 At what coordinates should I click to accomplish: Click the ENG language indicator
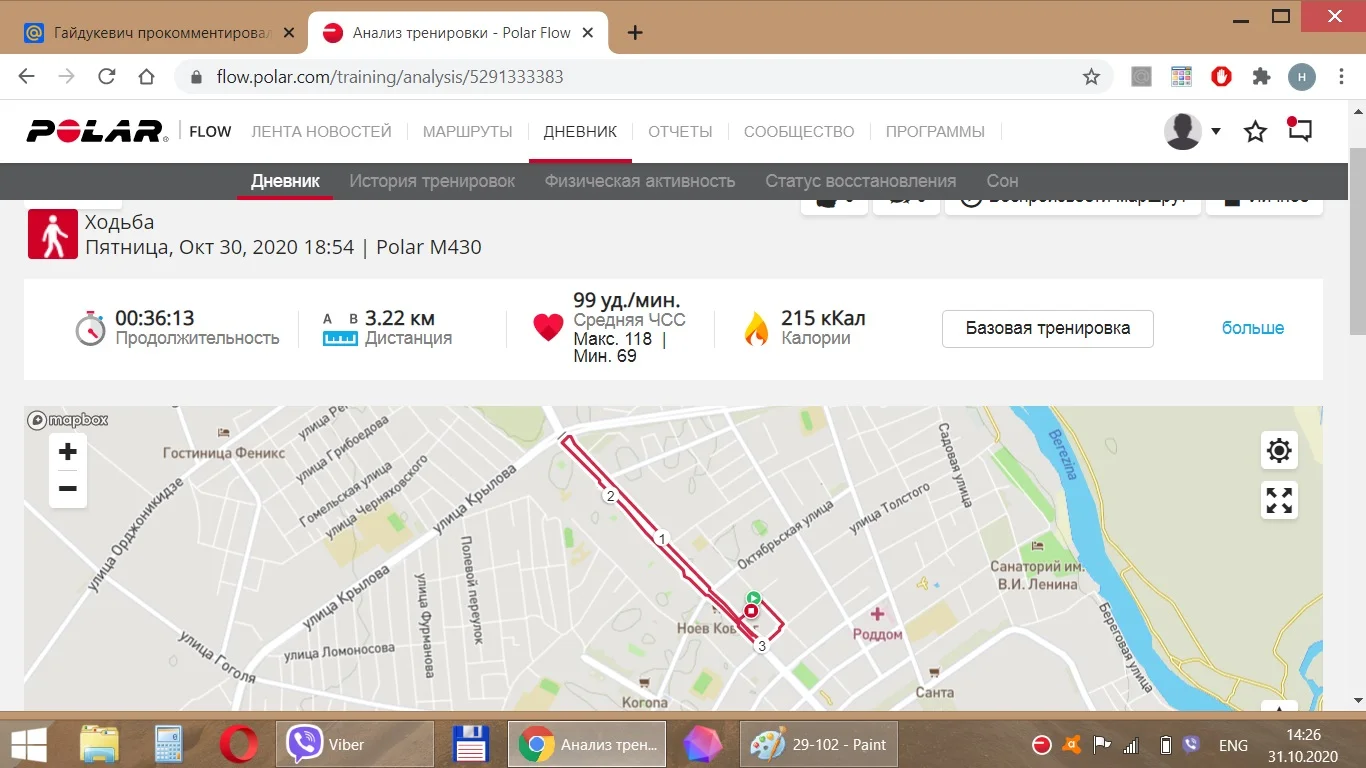1233,745
